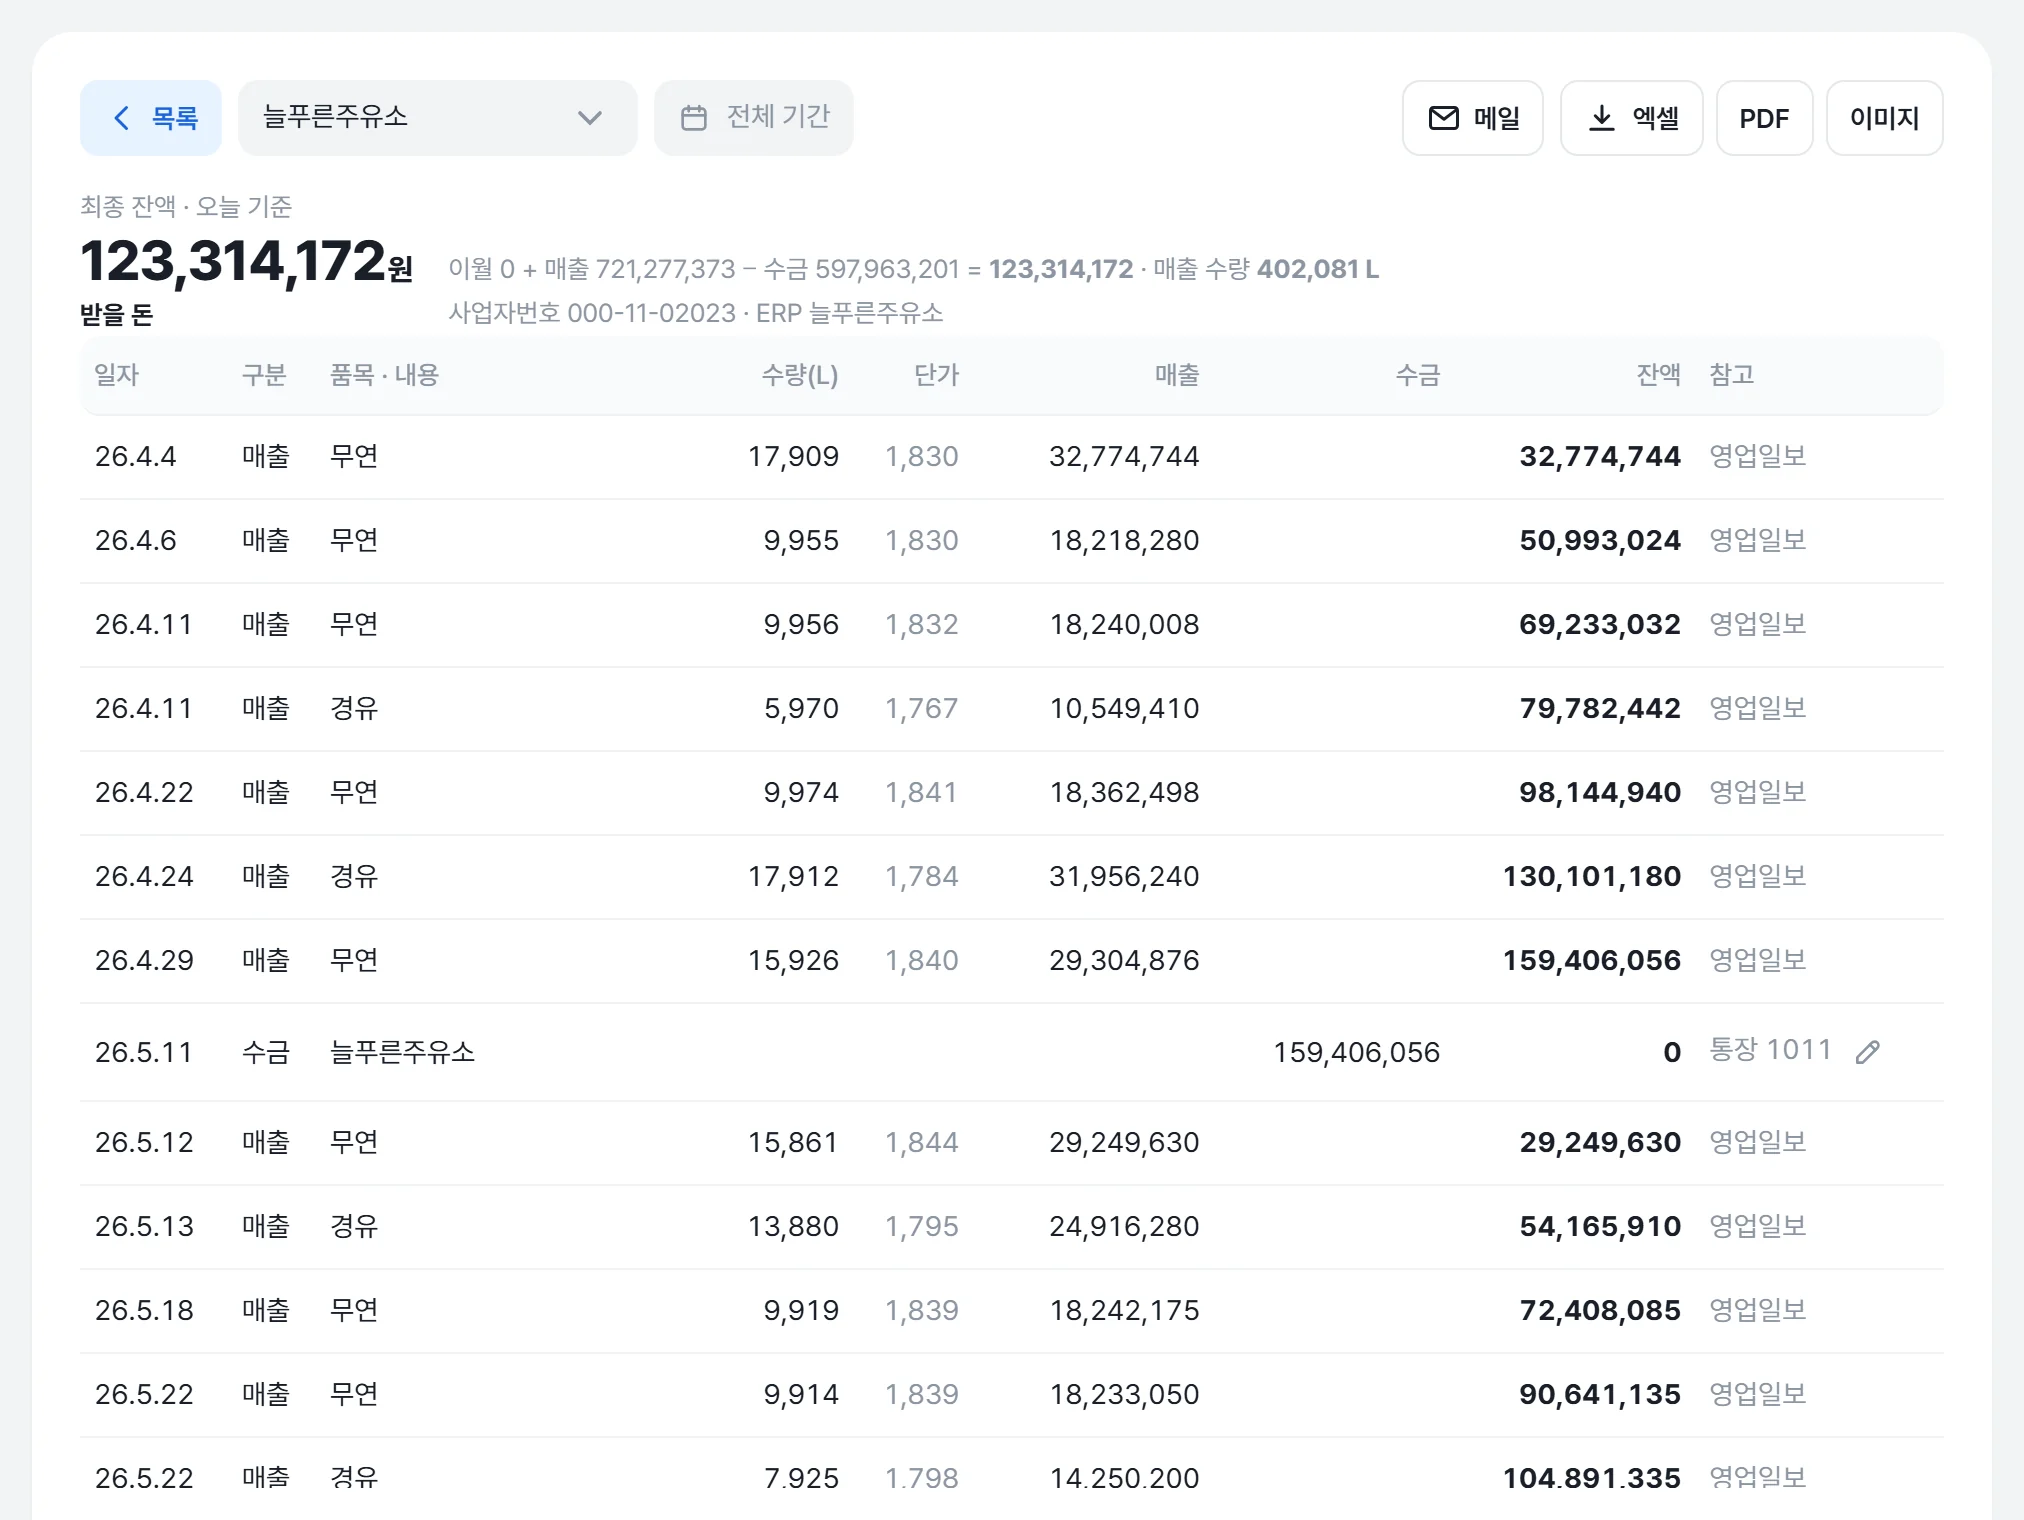Click sales amount 32,774,744 in 매출 column

pos(1124,457)
